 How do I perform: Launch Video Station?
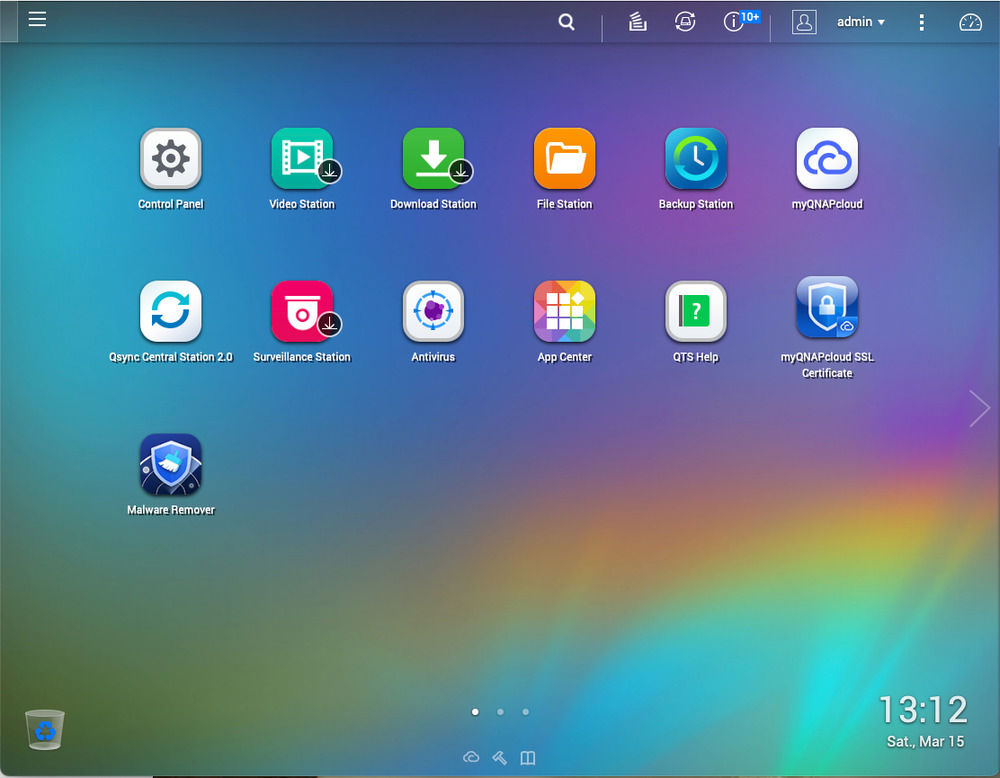pyautogui.click(x=302, y=159)
